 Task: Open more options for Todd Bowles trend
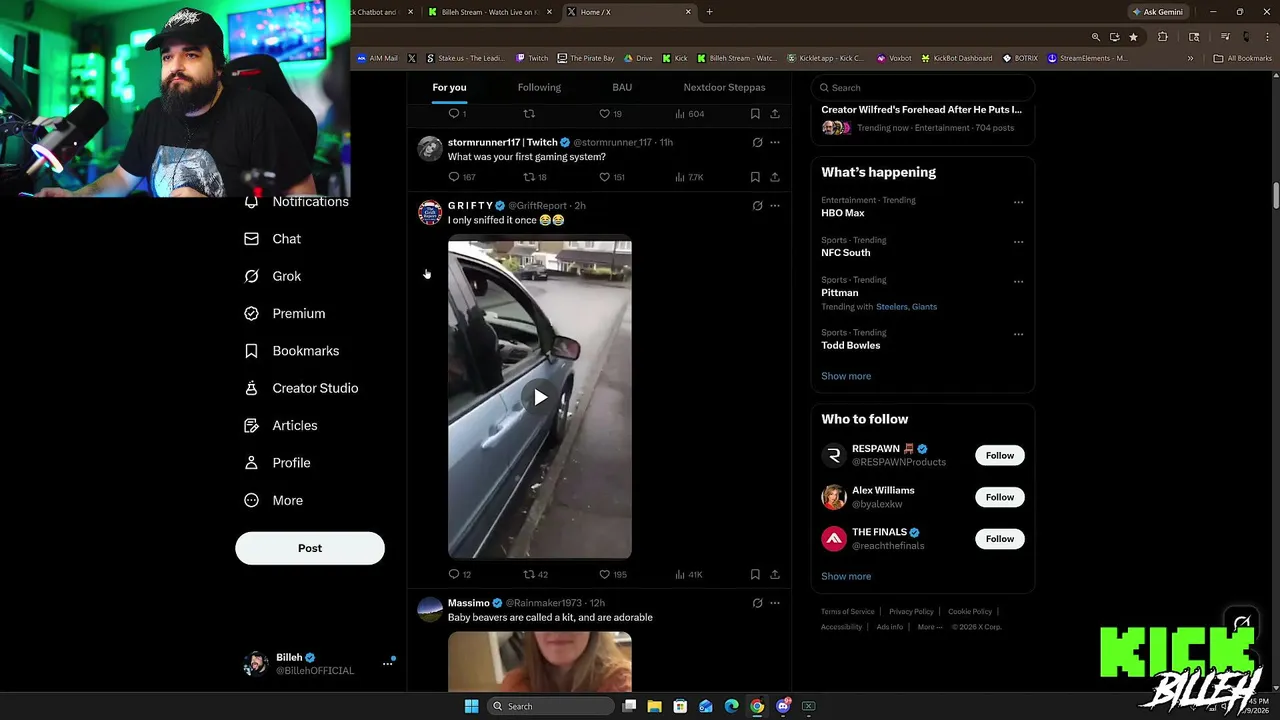1018,334
